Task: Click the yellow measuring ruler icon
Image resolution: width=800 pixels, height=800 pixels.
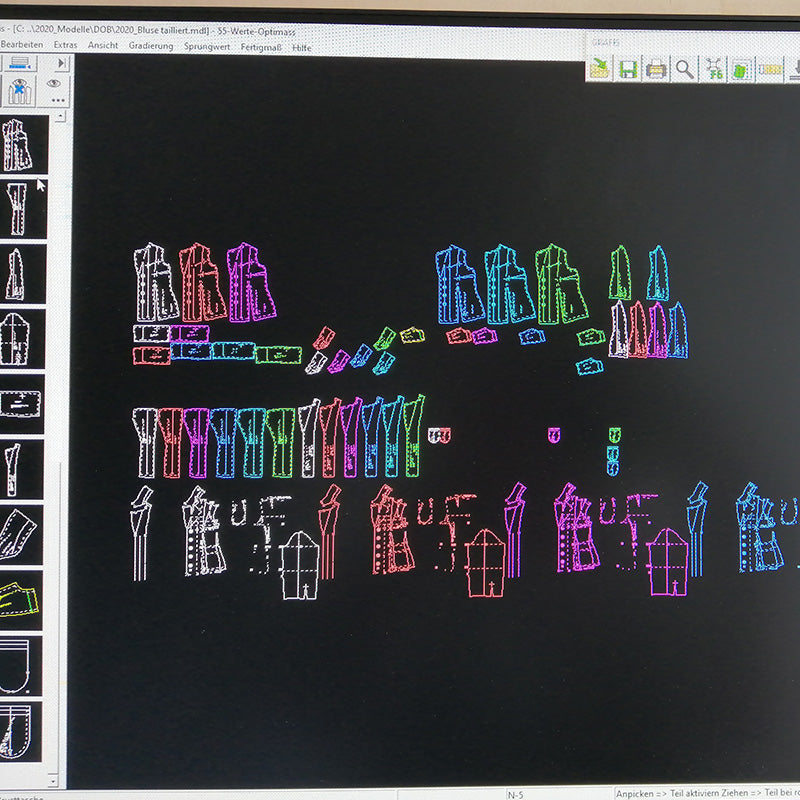Action: click(x=770, y=68)
